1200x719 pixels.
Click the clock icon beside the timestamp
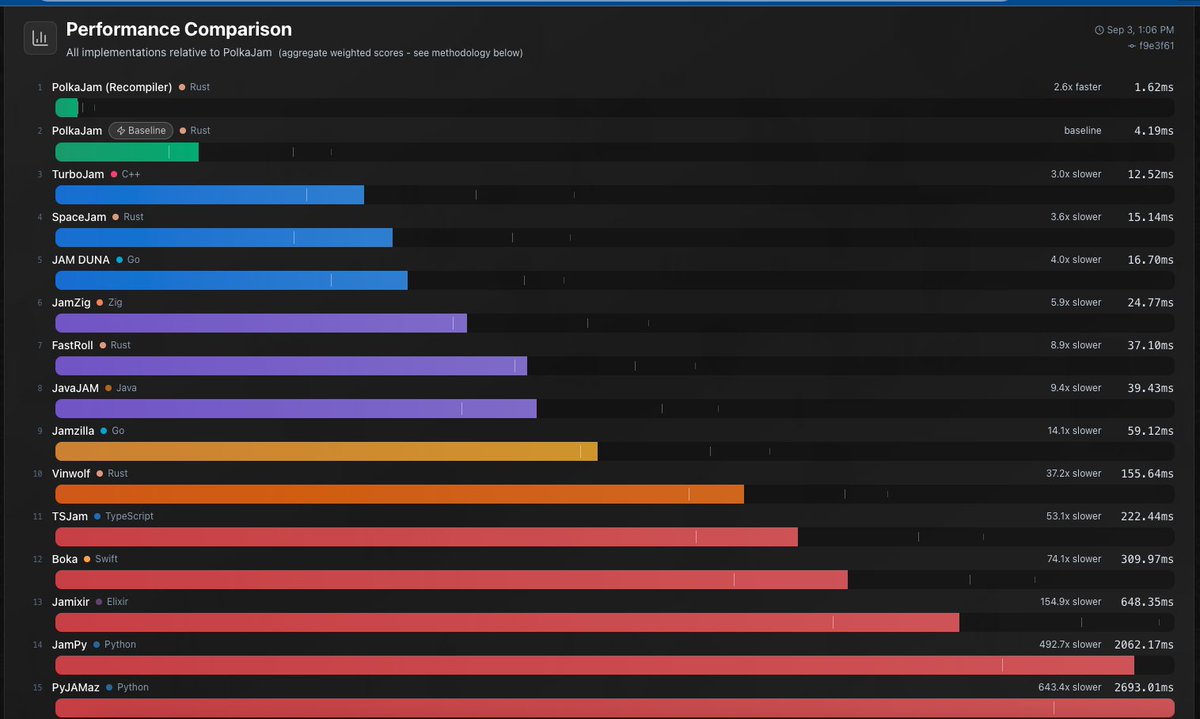click(1099, 30)
